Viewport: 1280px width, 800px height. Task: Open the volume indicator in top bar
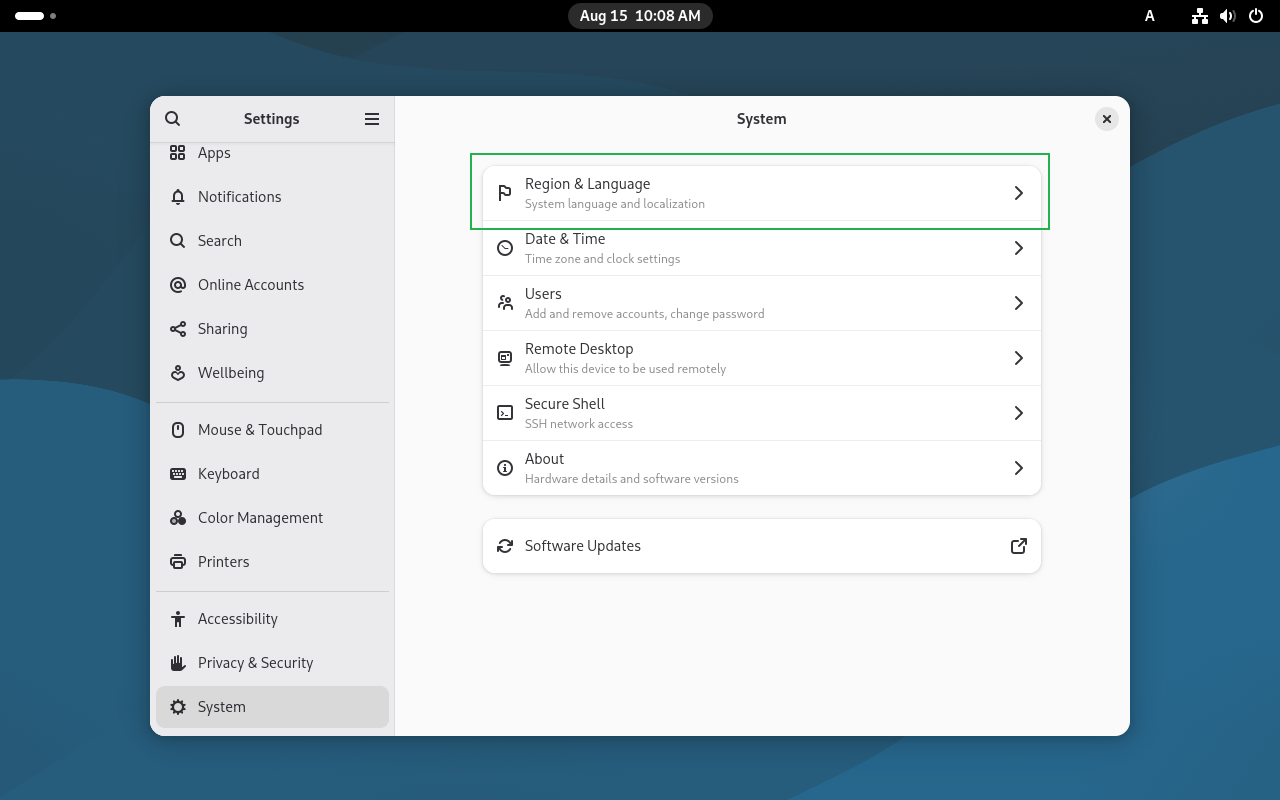point(1228,16)
